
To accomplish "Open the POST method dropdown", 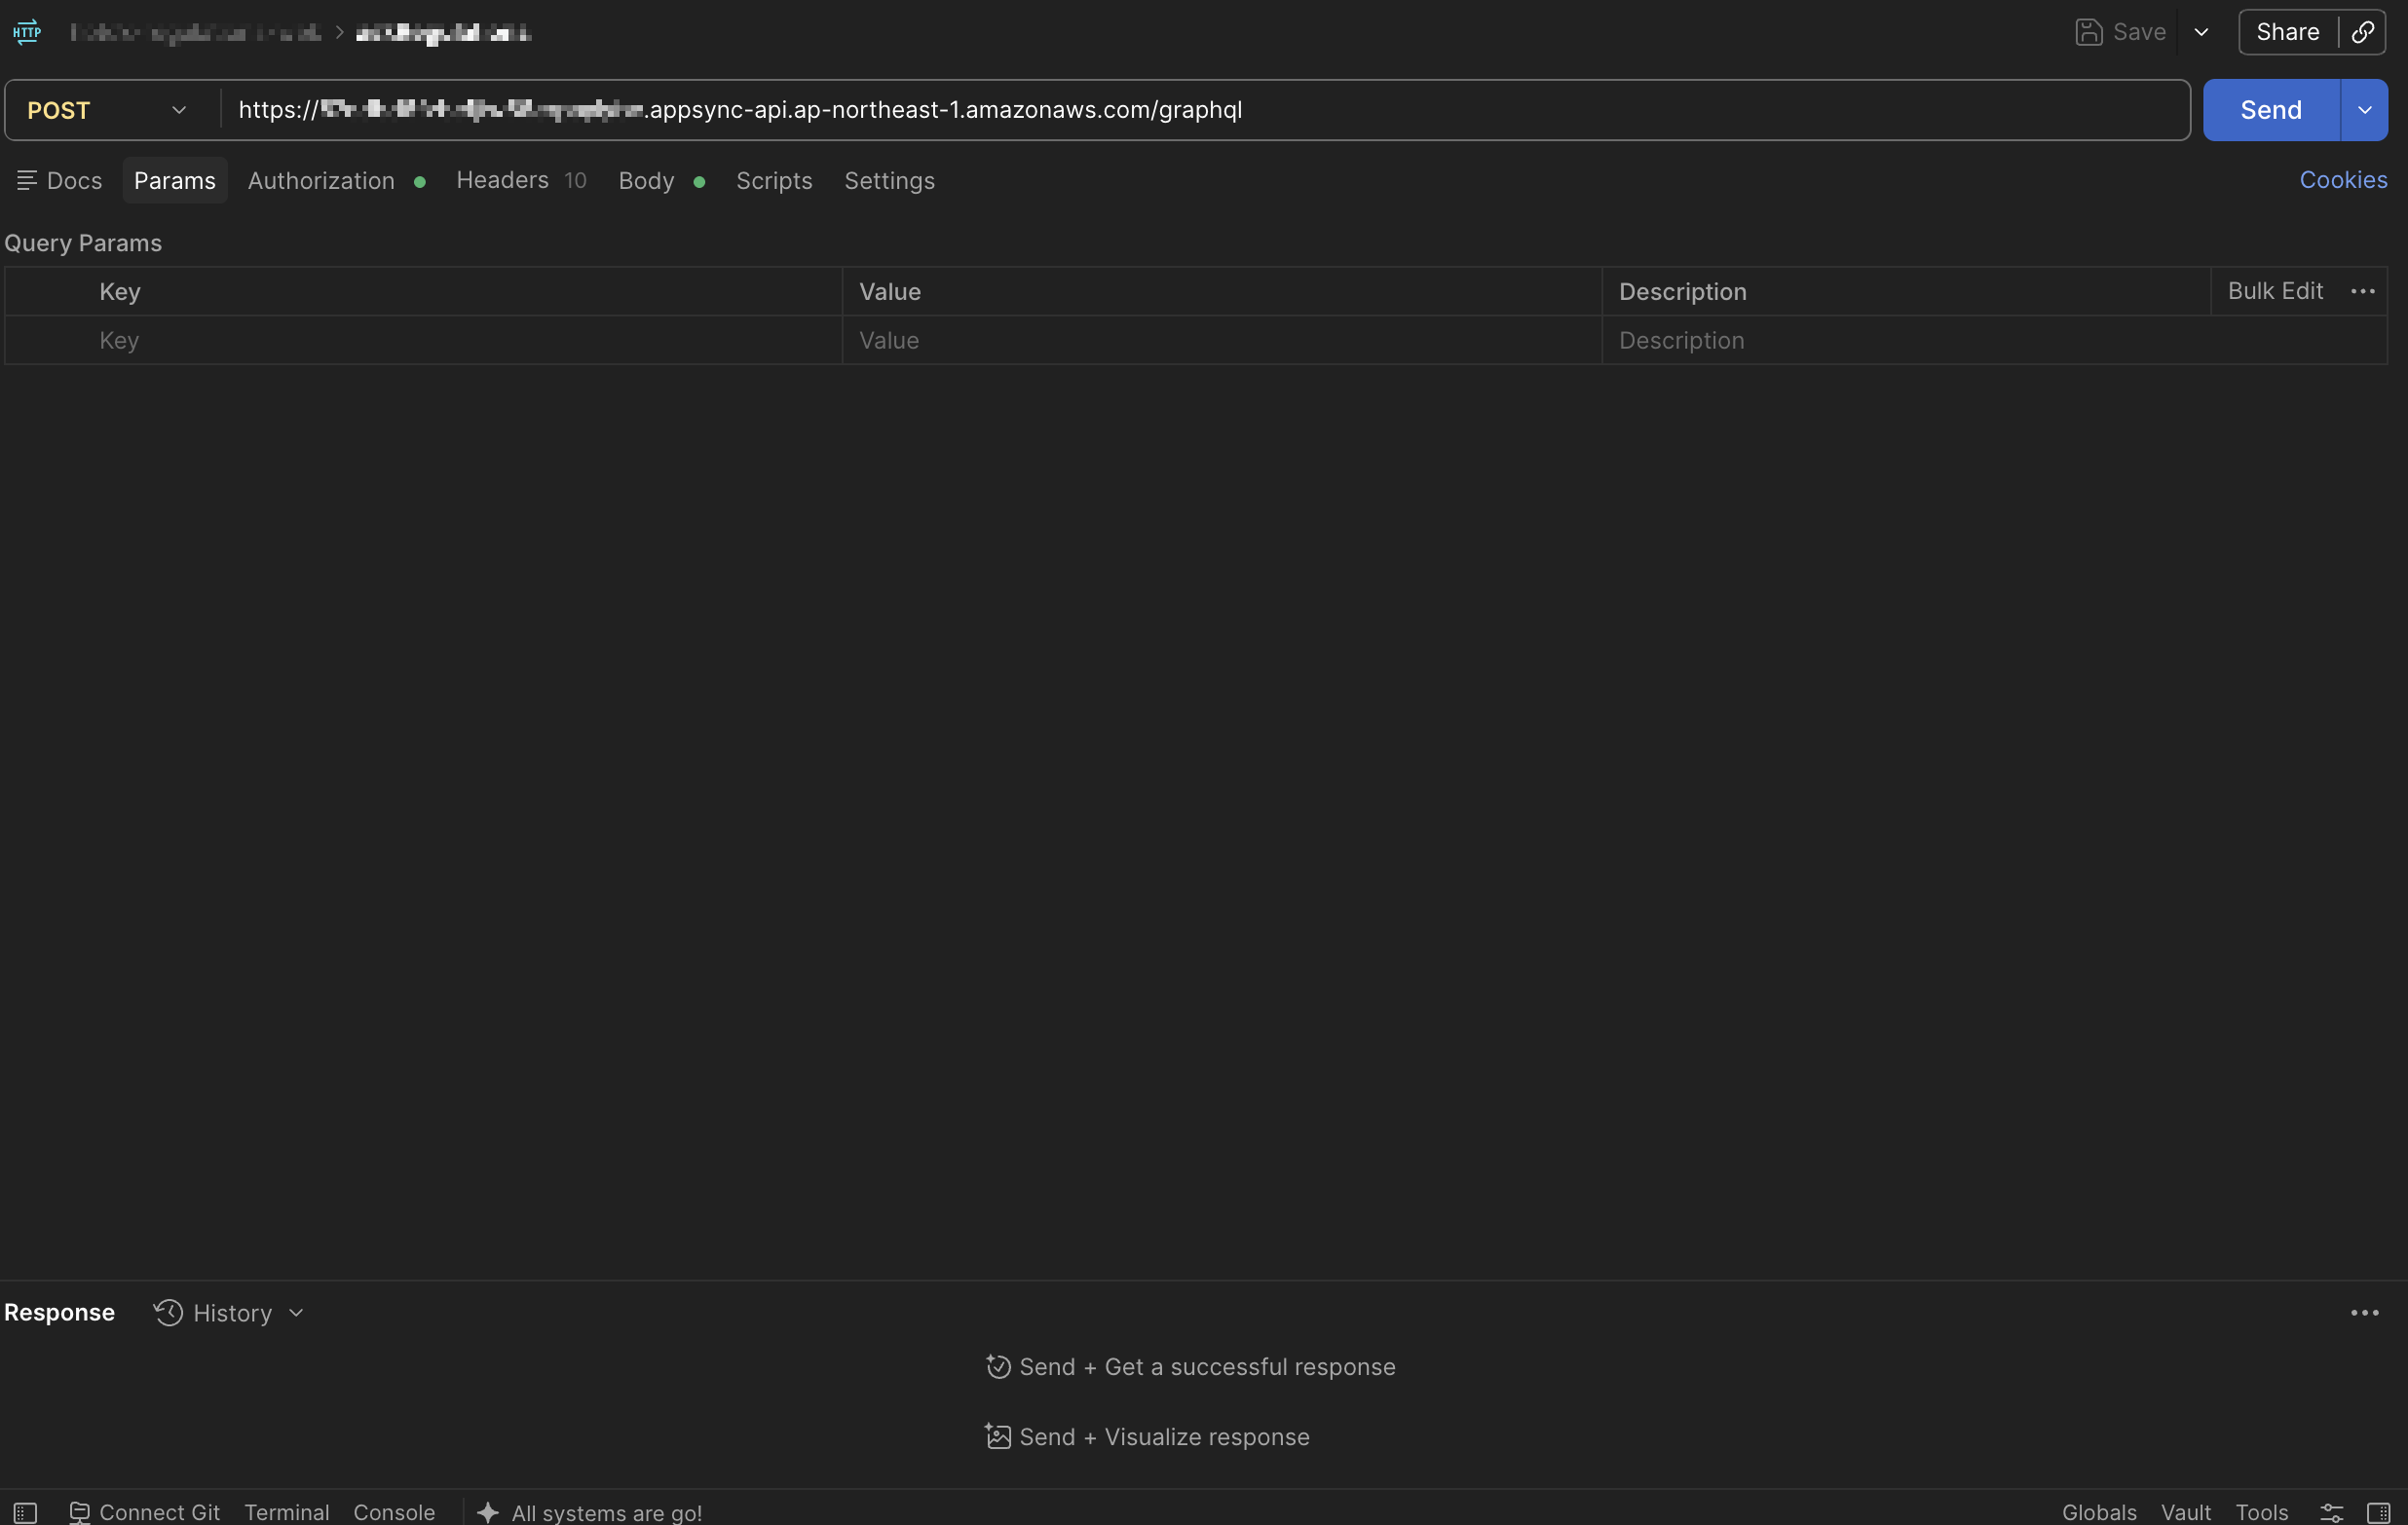I will coord(108,110).
